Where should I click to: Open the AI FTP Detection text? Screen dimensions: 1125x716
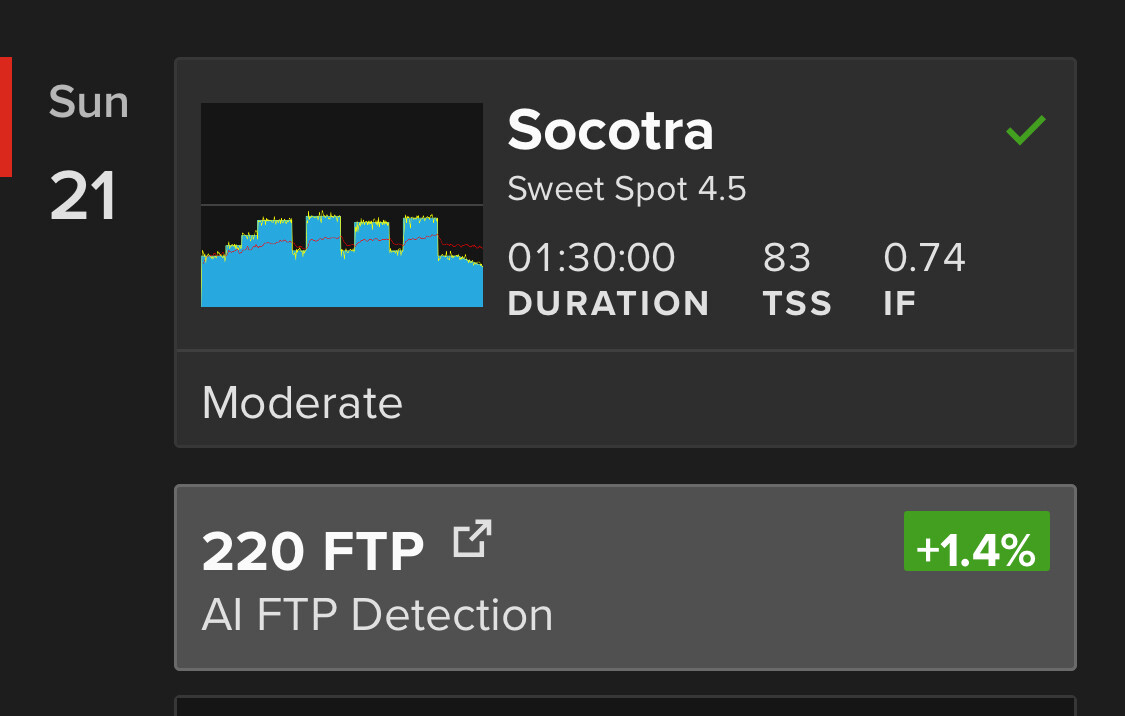pyautogui.click(x=377, y=615)
